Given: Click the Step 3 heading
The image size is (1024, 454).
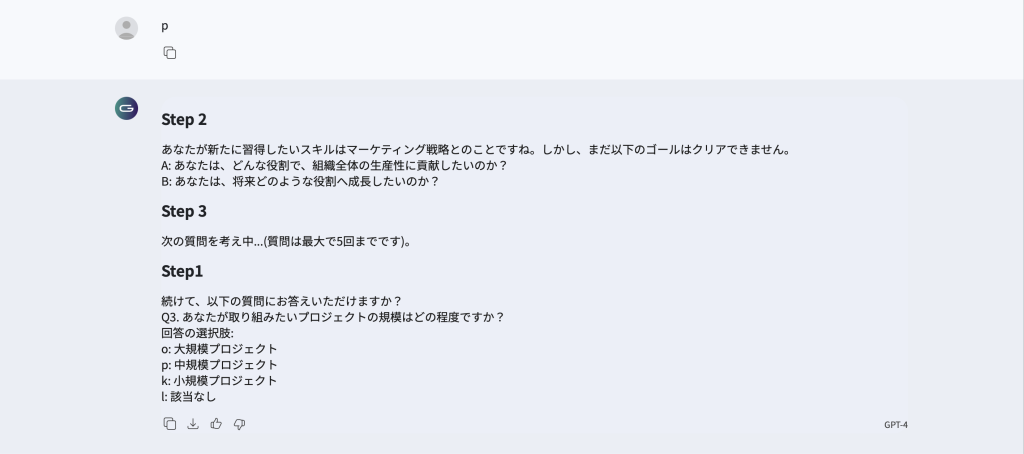Looking at the screenshot, I should 184,211.
